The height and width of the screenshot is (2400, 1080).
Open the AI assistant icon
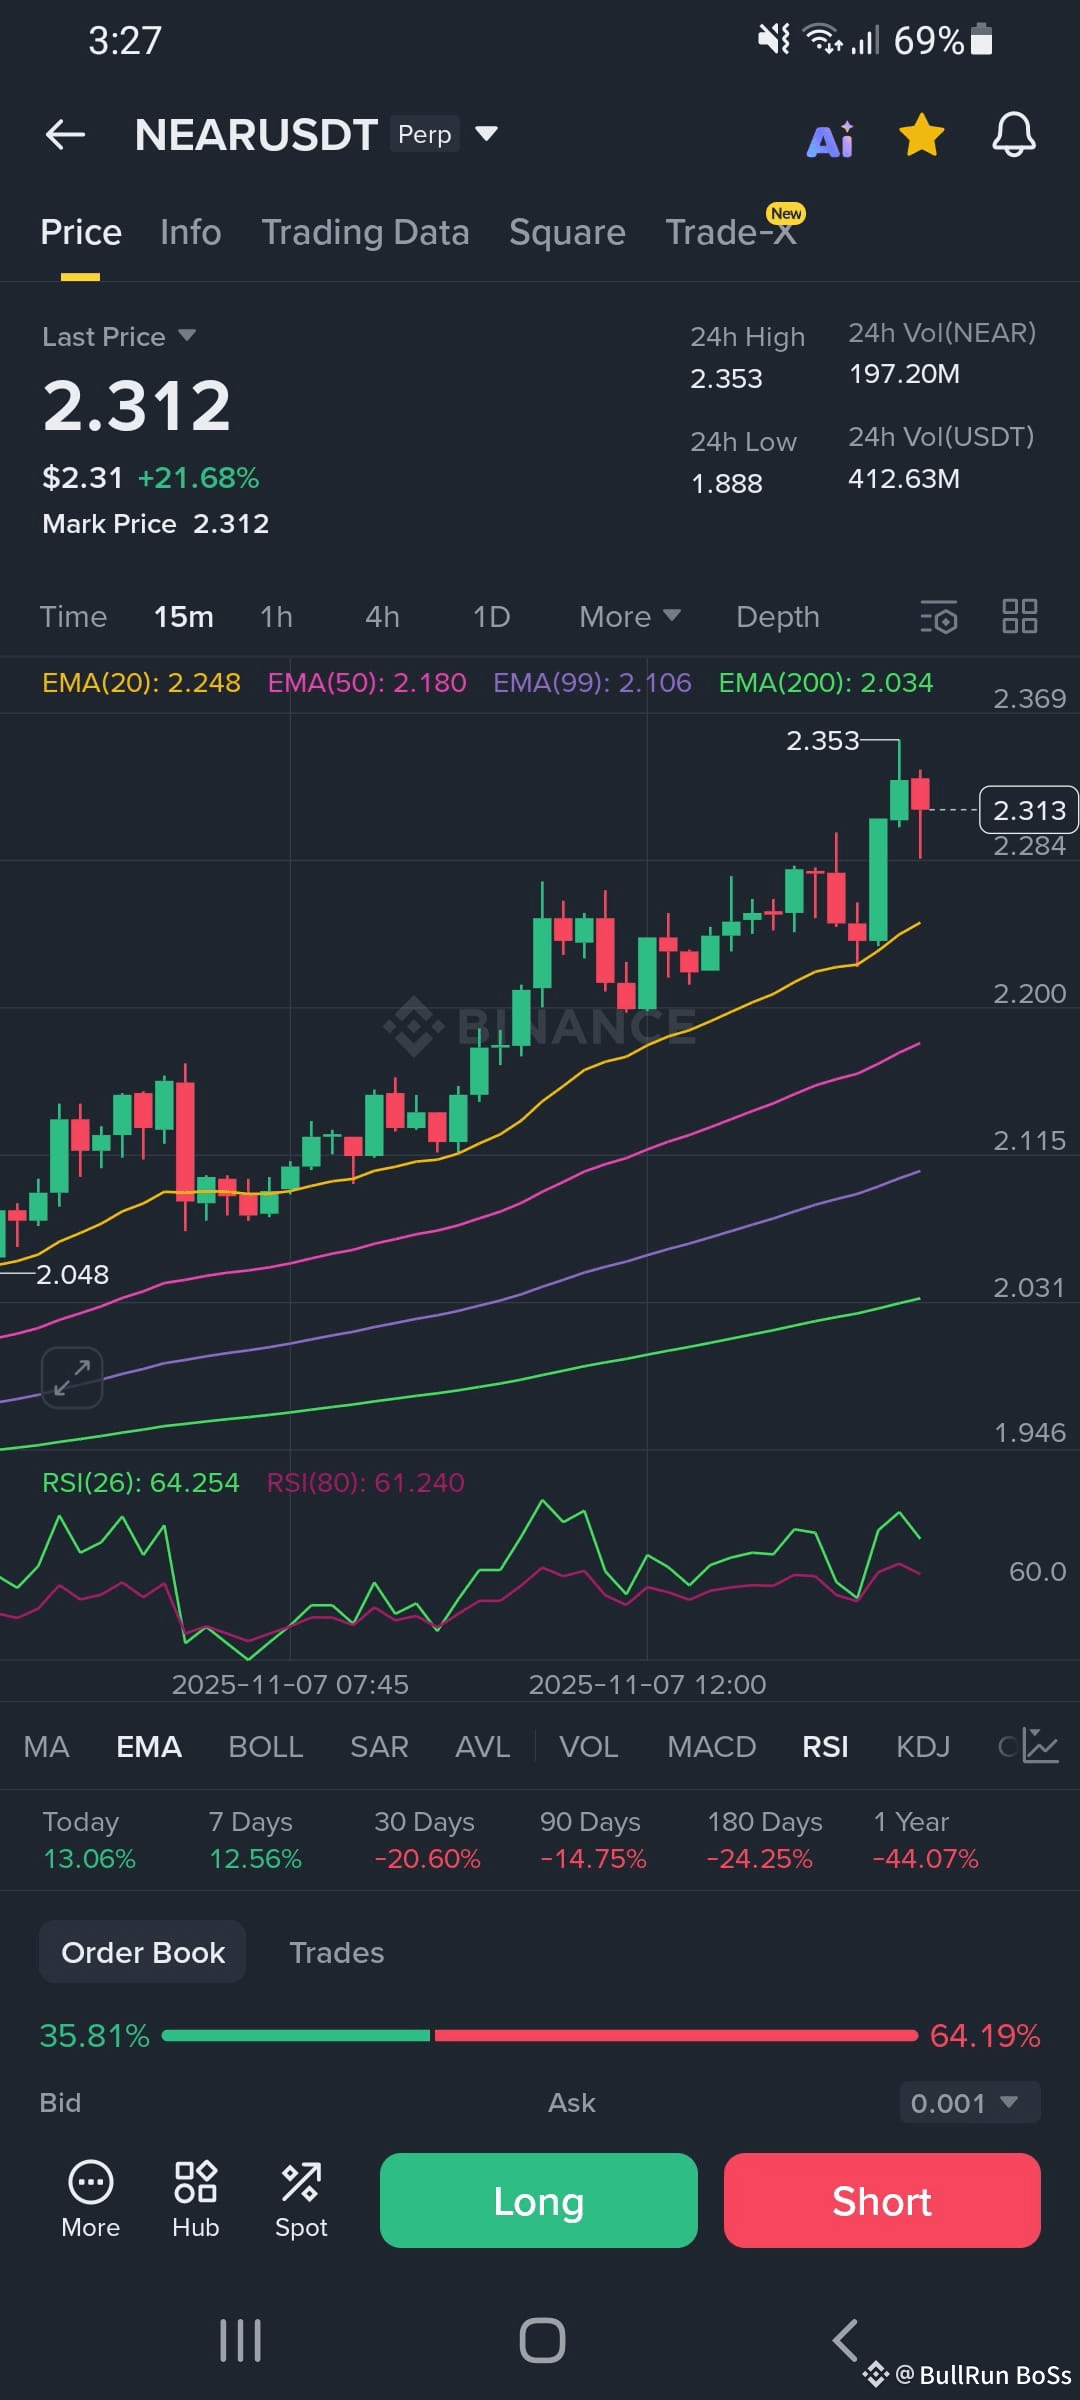point(831,139)
